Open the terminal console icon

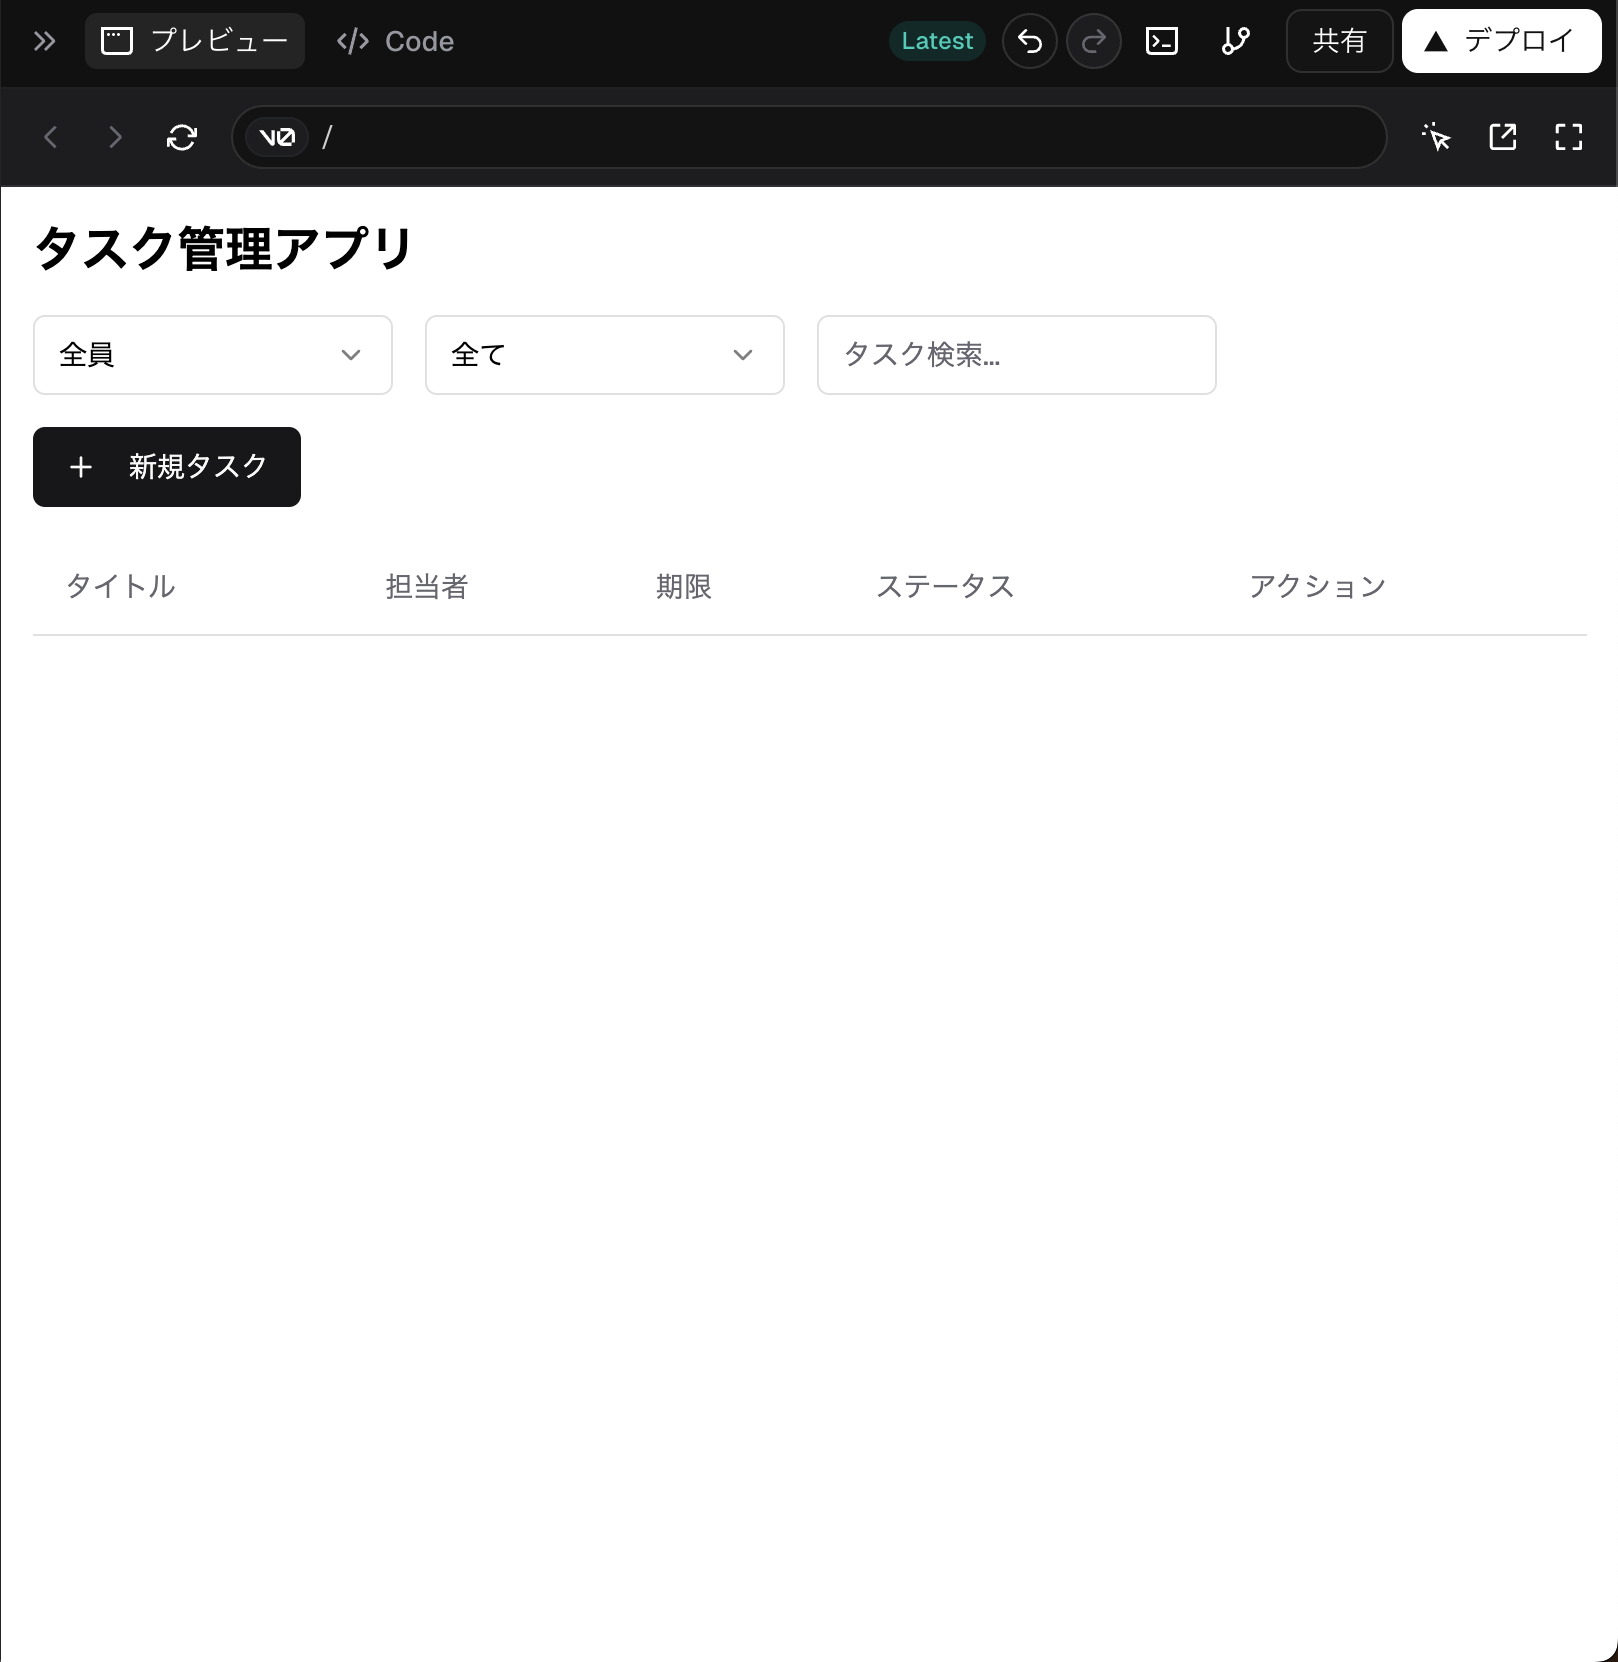point(1162,41)
